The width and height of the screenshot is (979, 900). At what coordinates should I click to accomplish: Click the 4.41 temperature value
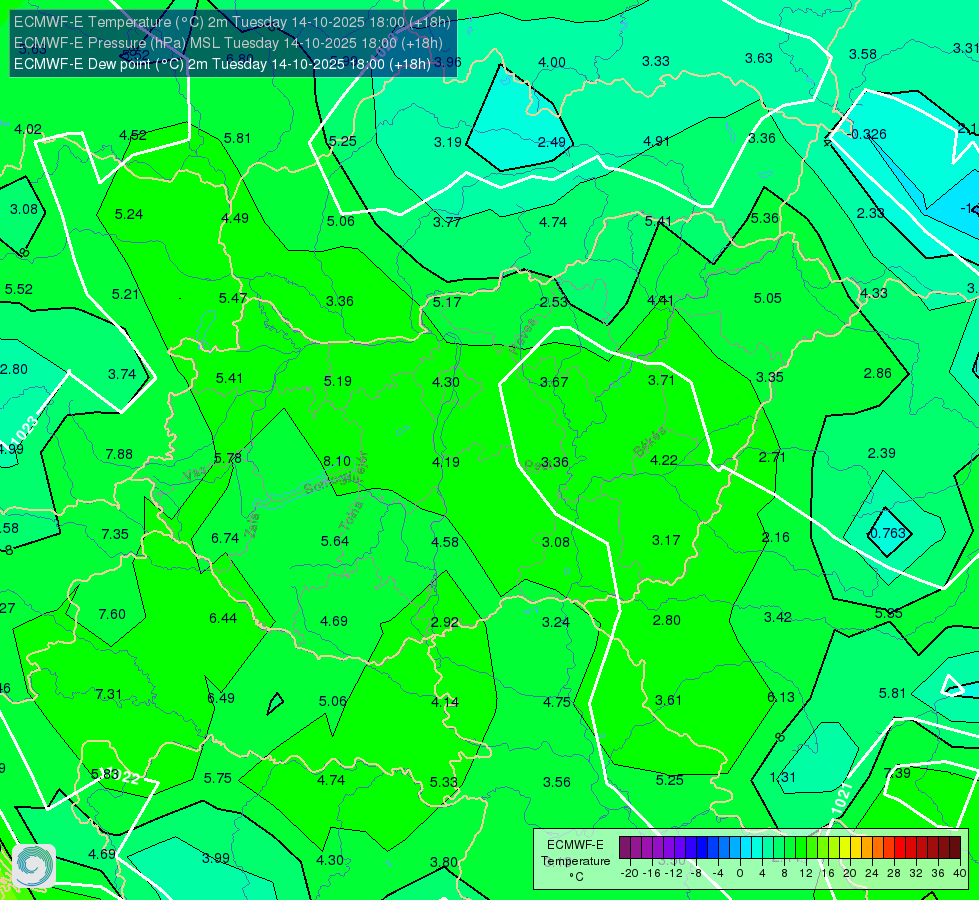pyautogui.click(x=661, y=300)
